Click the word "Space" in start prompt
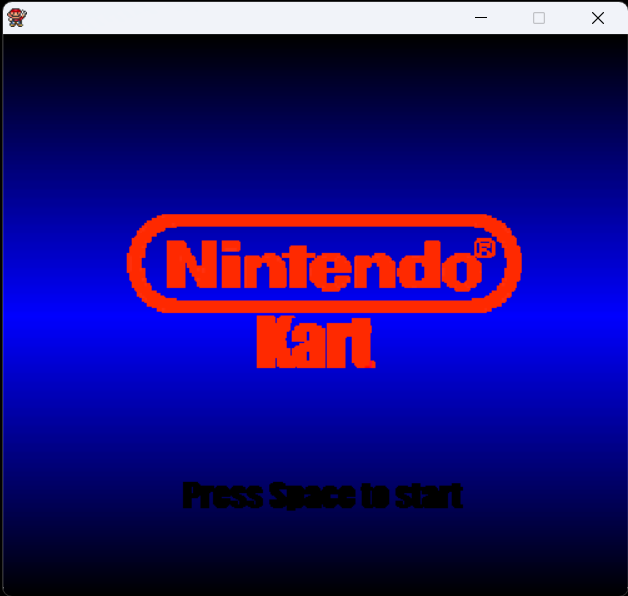Viewport: 628px width, 596px height. tap(313, 495)
